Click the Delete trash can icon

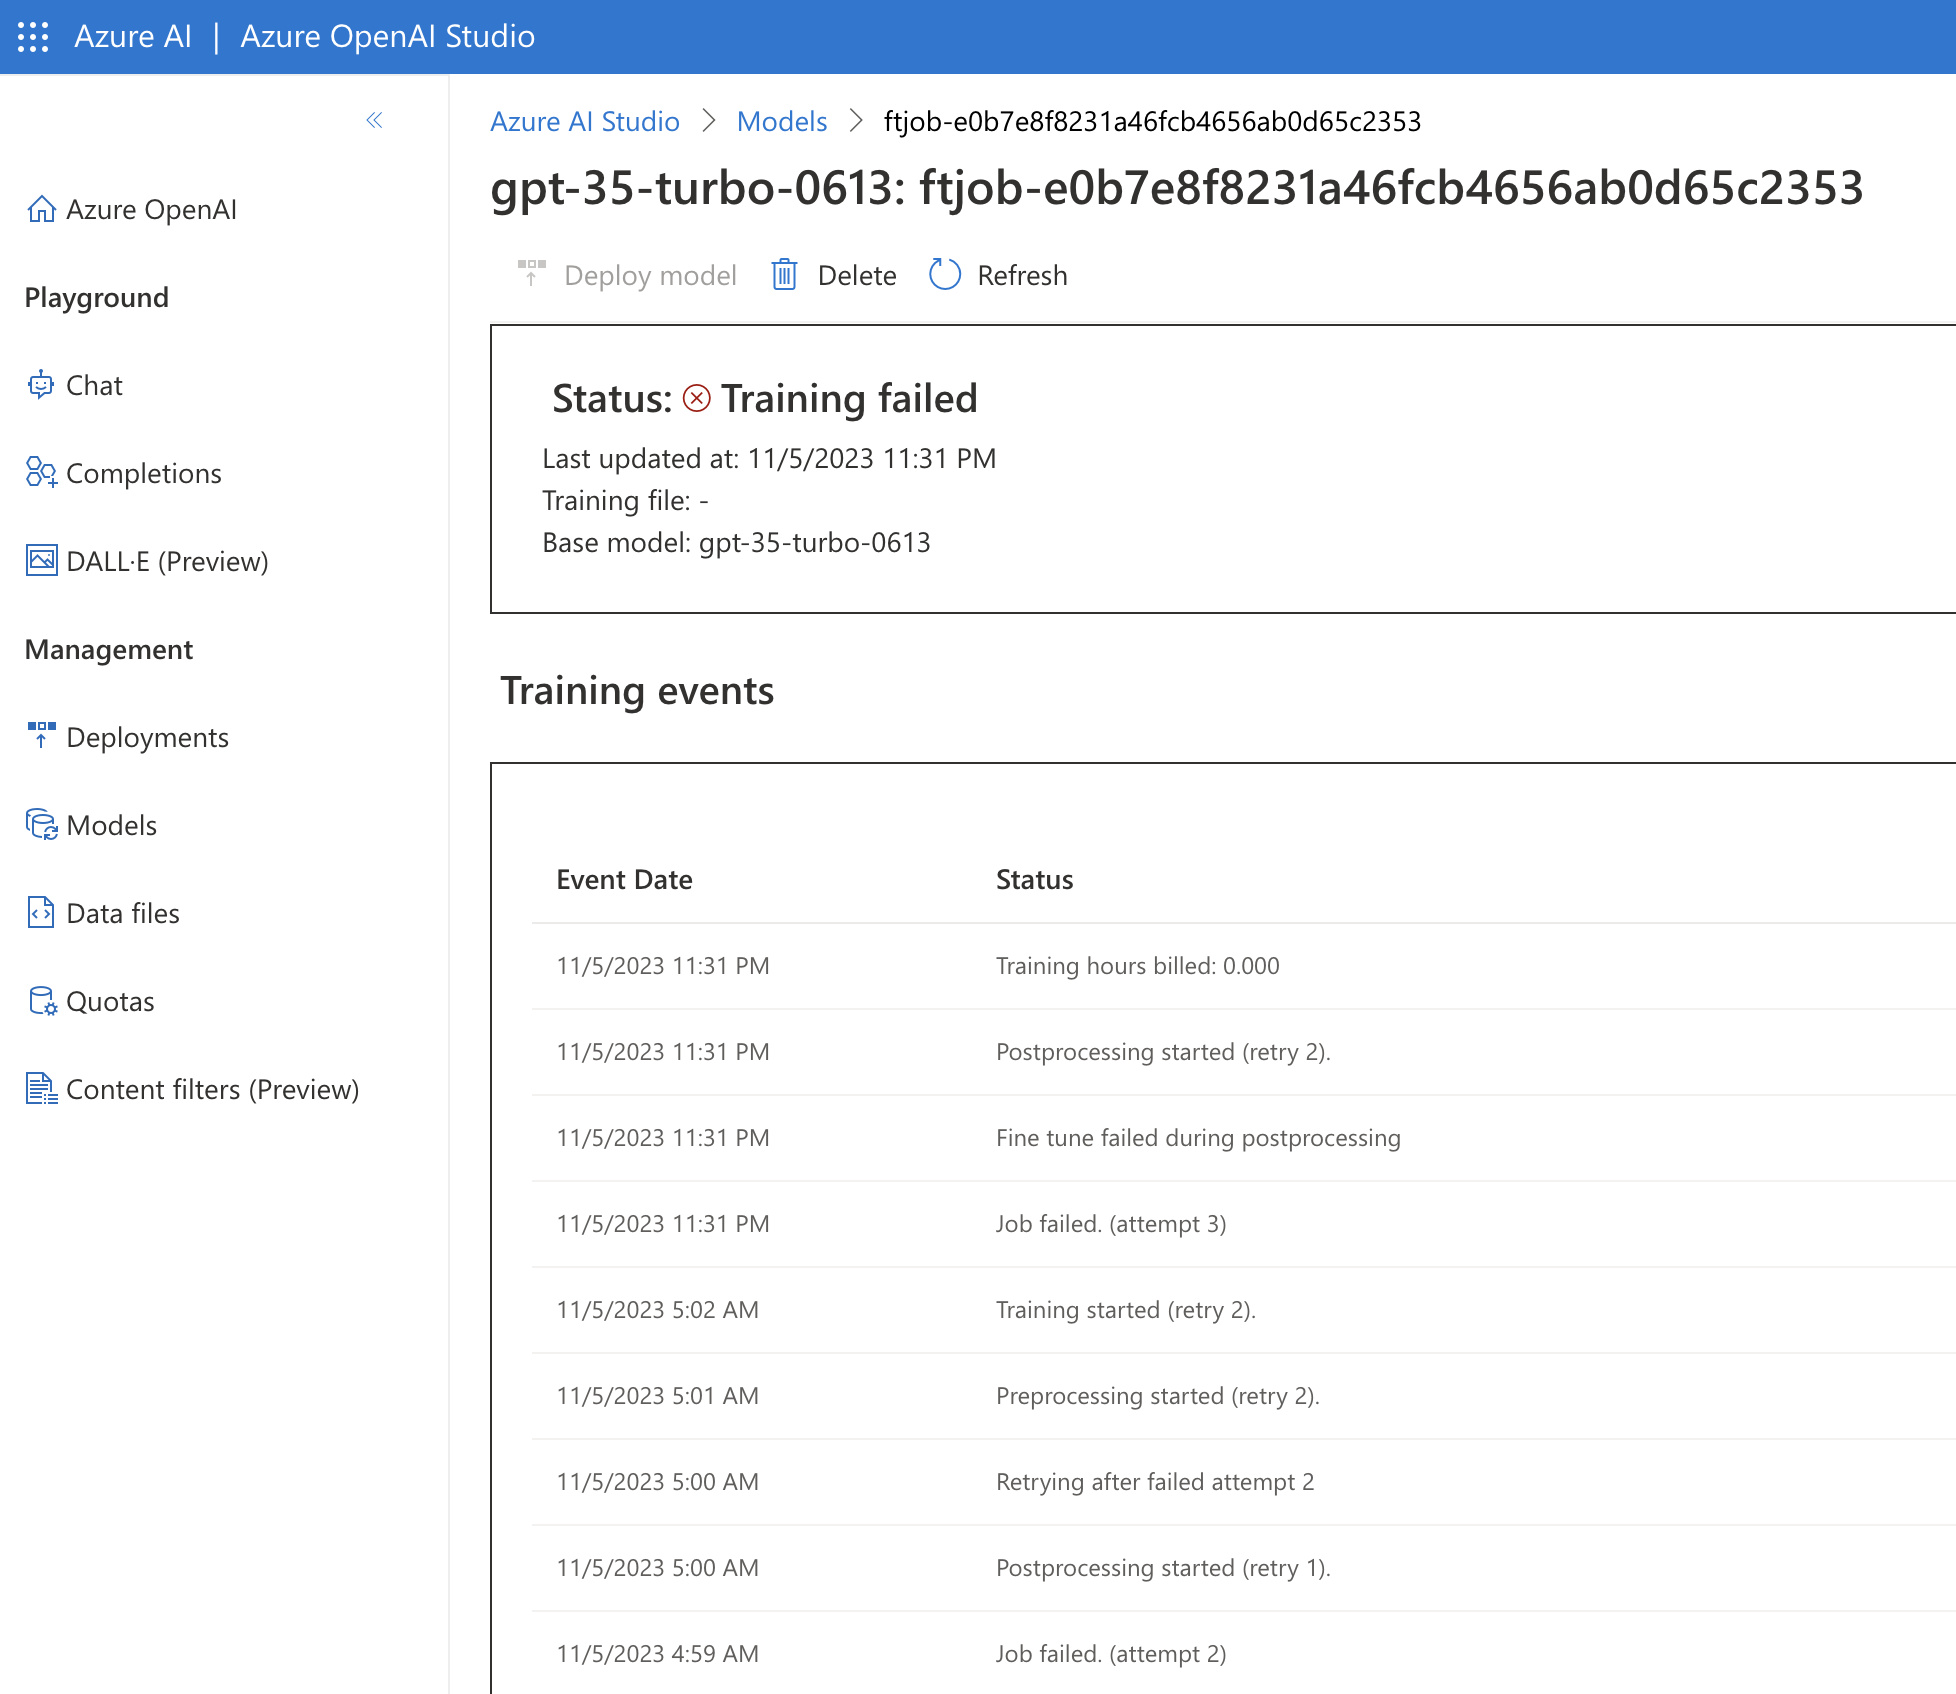(x=784, y=275)
